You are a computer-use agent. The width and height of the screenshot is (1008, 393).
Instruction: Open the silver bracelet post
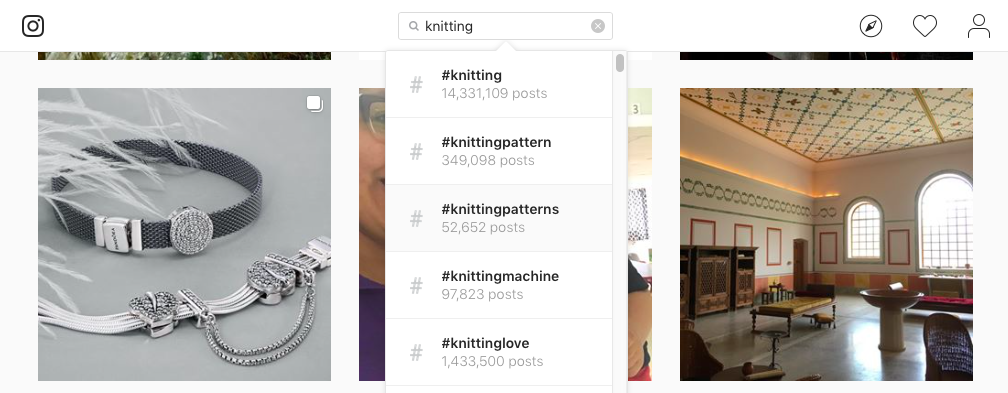coord(184,234)
